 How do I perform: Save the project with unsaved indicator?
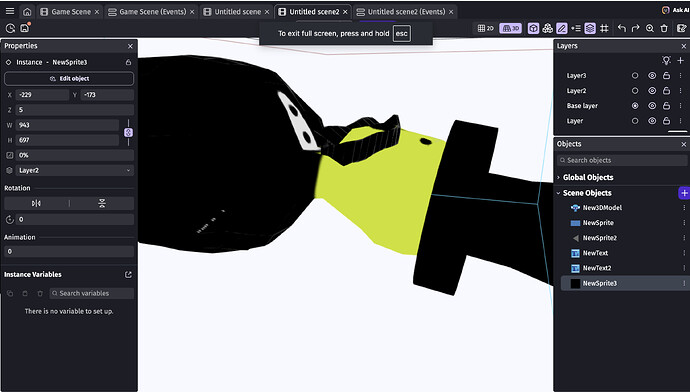pos(25,28)
